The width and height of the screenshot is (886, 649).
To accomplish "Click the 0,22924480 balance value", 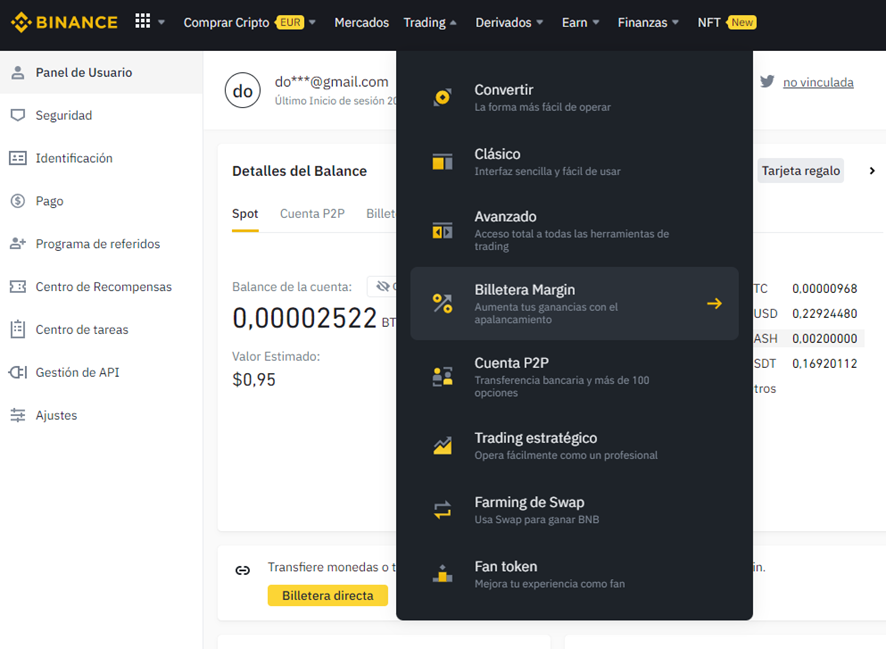I will click(x=824, y=313).
